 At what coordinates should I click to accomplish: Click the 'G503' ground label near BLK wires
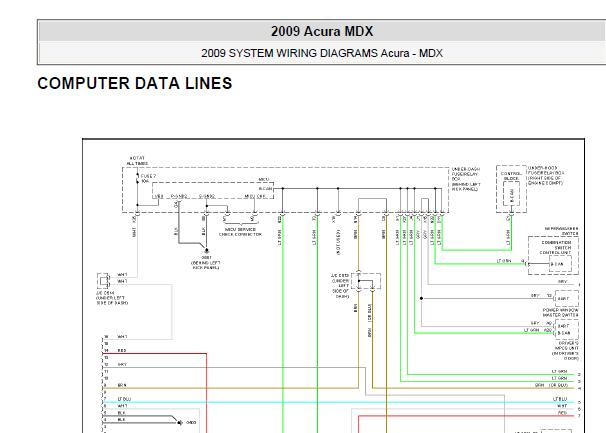click(x=191, y=423)
